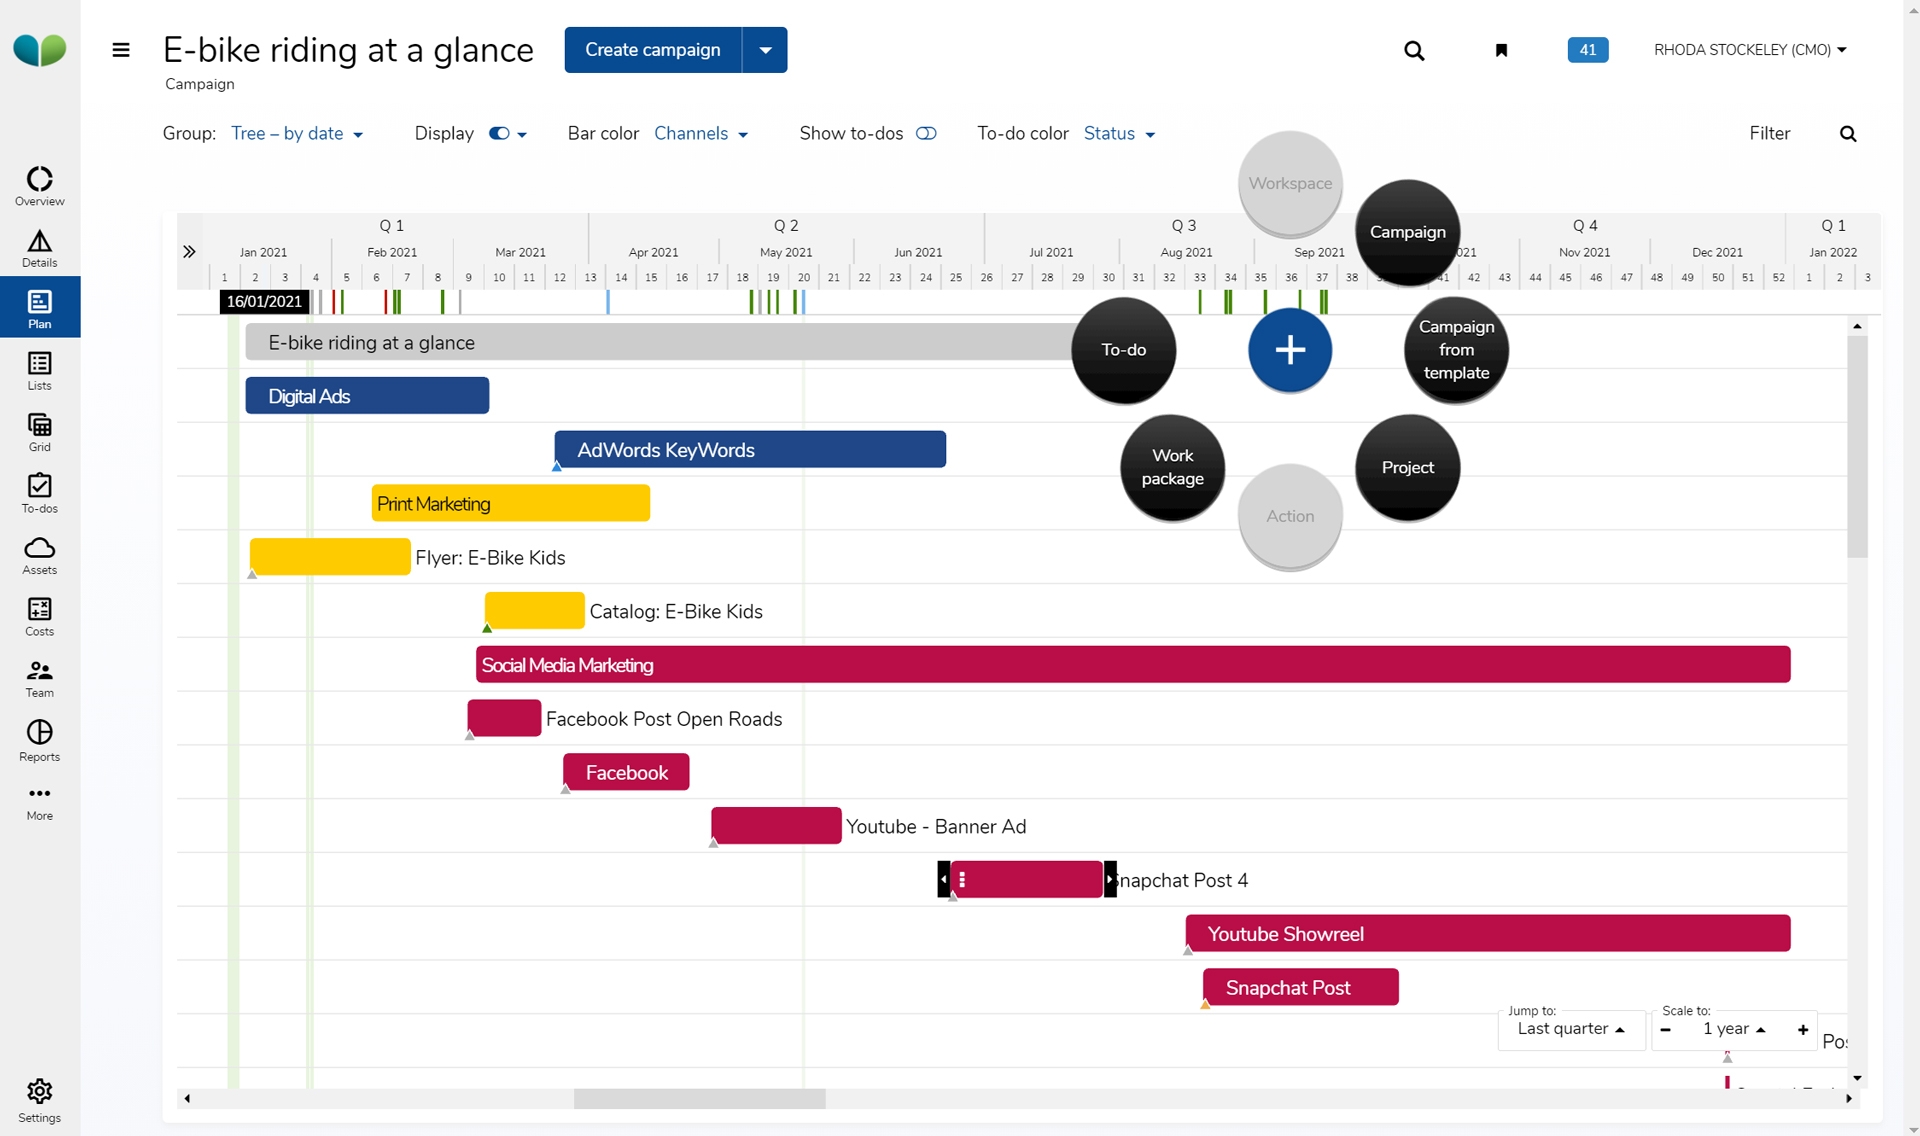
Task: Click the bookmark icon in the header
Action: [x=1501, y=50]
